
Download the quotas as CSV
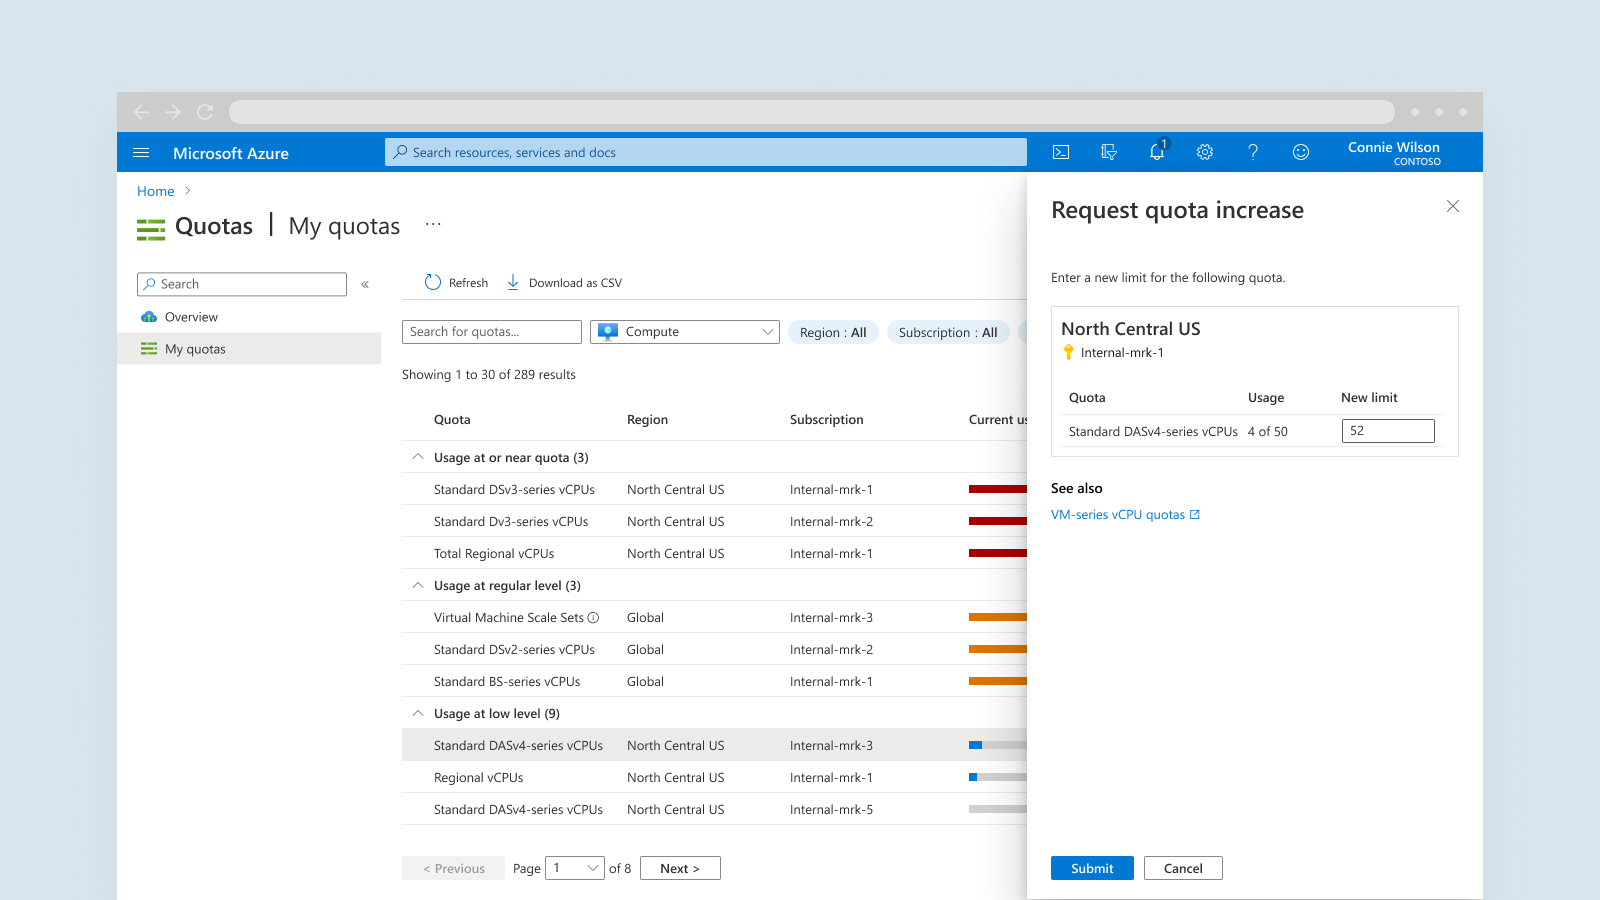tap(565, 283)
